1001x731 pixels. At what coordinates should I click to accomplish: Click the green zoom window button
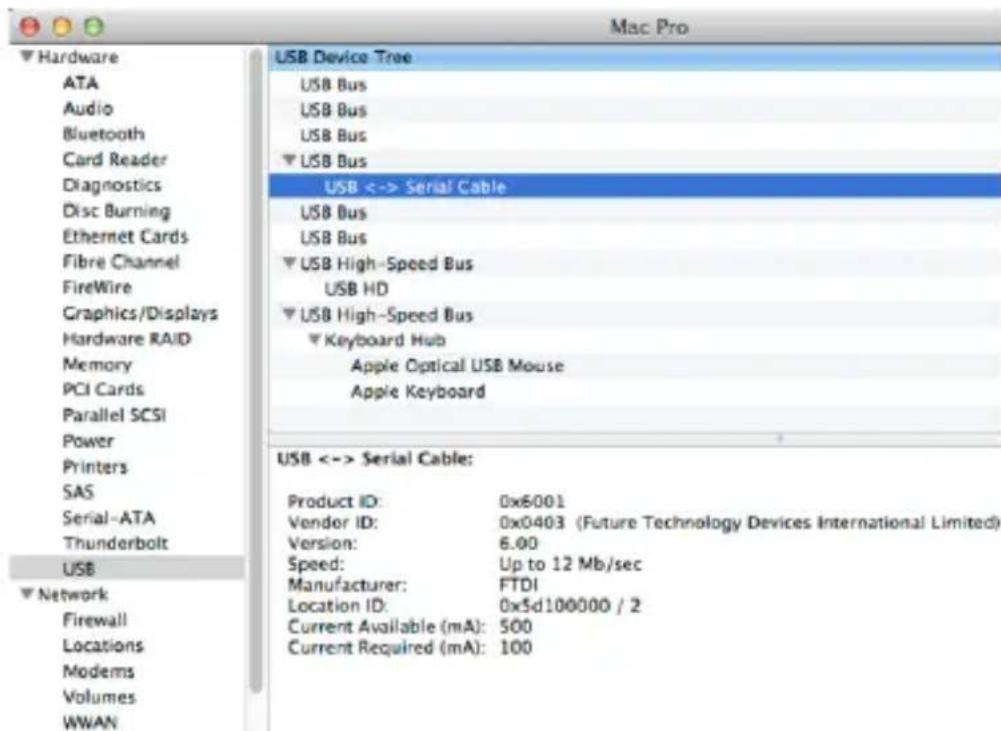pos(94,27)
